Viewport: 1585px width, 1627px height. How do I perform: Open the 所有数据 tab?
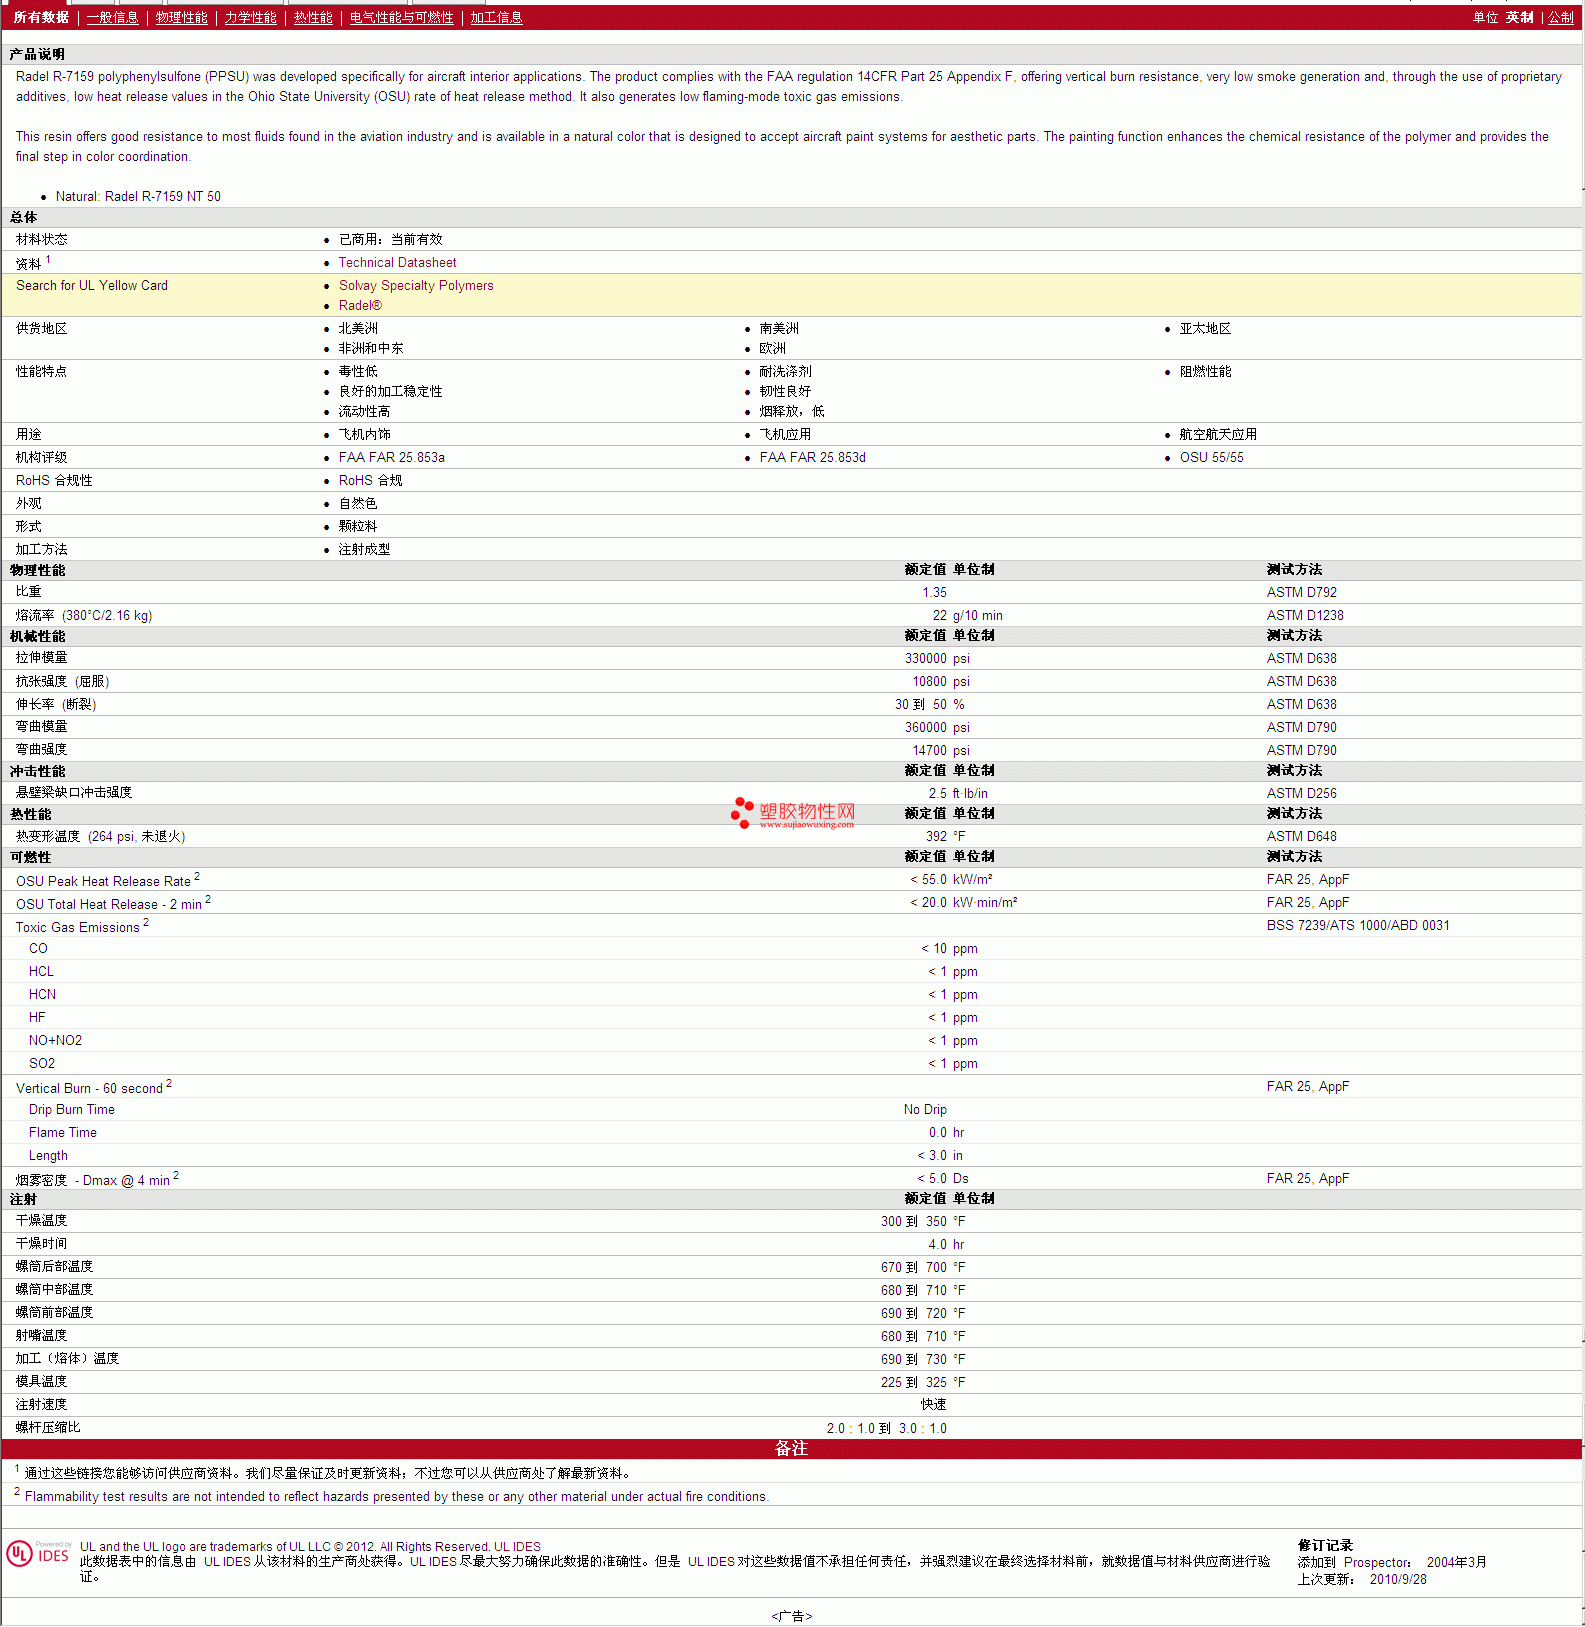click(41, 17)
